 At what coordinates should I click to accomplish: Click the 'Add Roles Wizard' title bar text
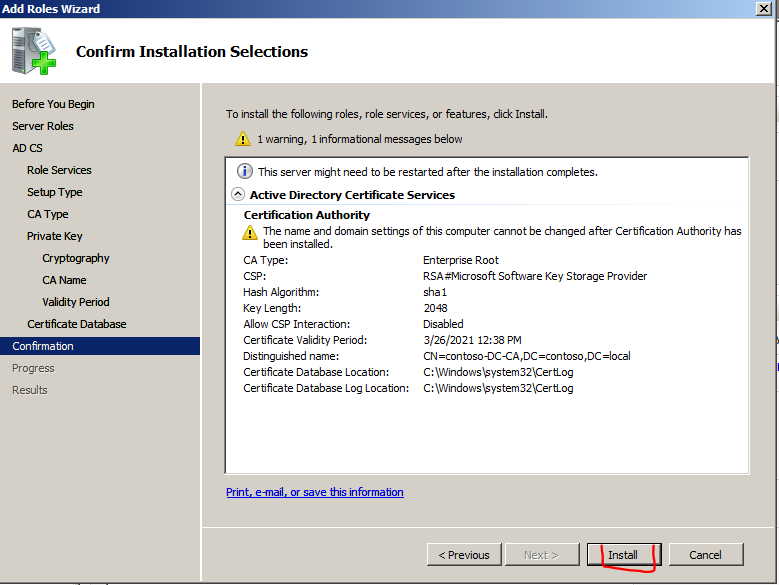[51, 8]
